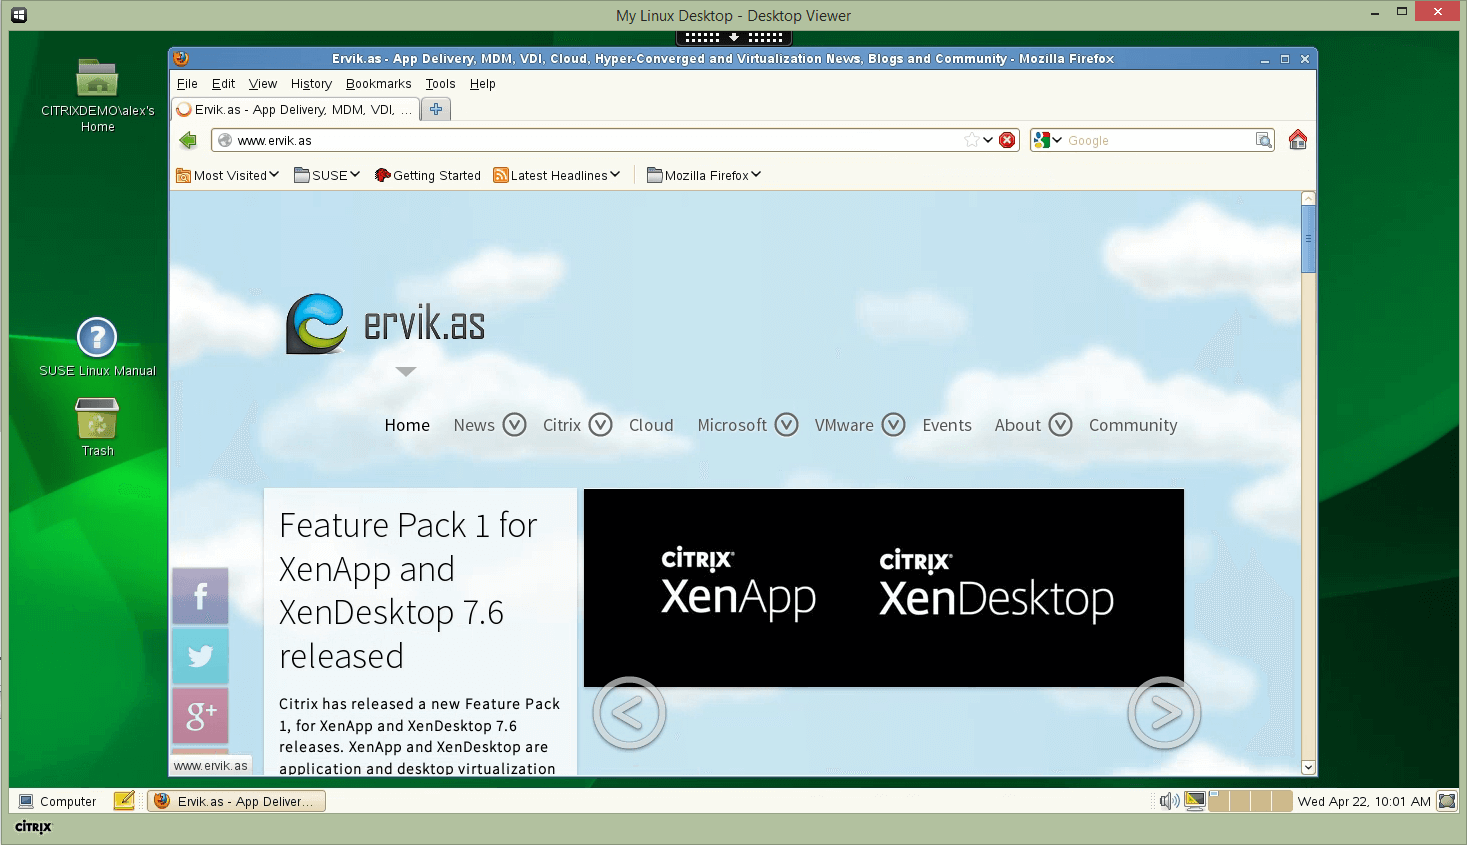
Task: Bookmark this page with the star icon
Action: coord(971,140)
